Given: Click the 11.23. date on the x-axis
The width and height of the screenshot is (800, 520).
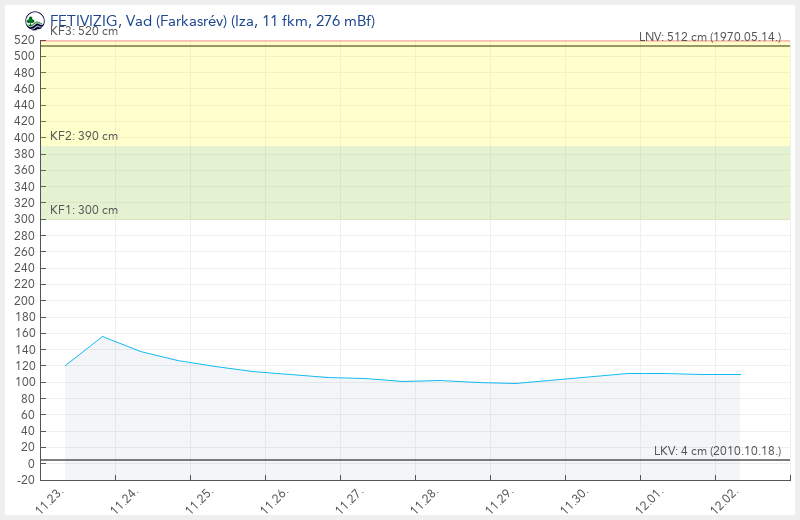Looking at the screenshot, I should point(50,500).
